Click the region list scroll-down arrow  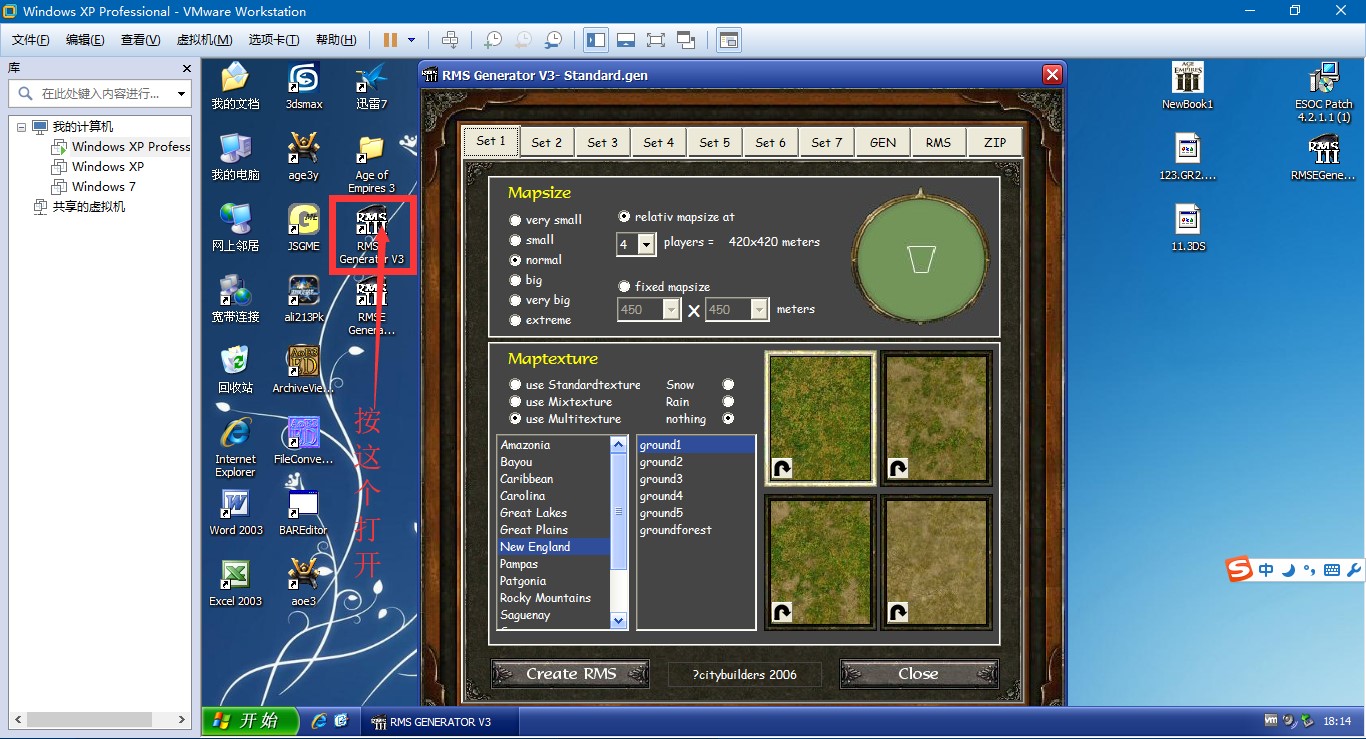pyautogui.click(x=619, y=621)
